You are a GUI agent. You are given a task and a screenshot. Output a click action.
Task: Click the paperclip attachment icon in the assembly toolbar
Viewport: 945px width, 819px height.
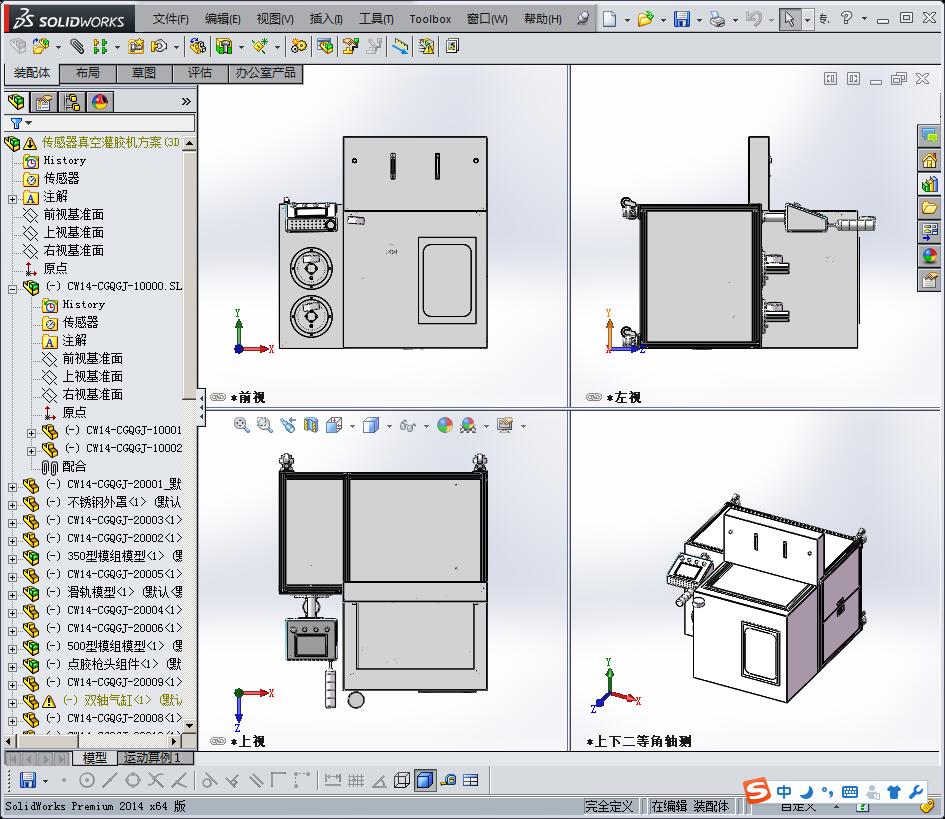pos(77,46)
